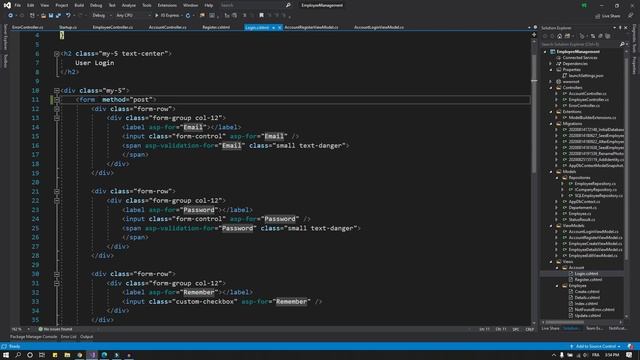The width and height of the screenshot is (640, 360).
Task: Click the search magnifier icon in title bar
Action: (x=288, y=5)
